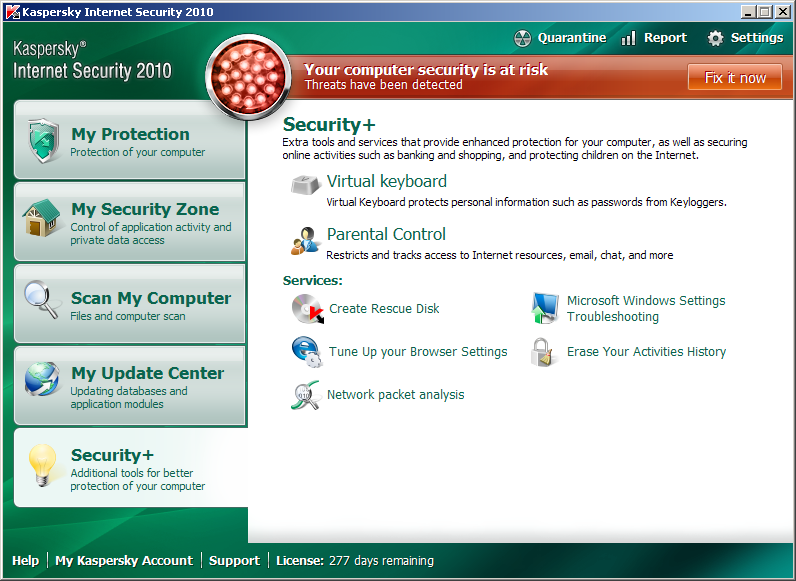Screen dimensions: 796x581
Task: Open the Report link text
Action: pos(665,38)
